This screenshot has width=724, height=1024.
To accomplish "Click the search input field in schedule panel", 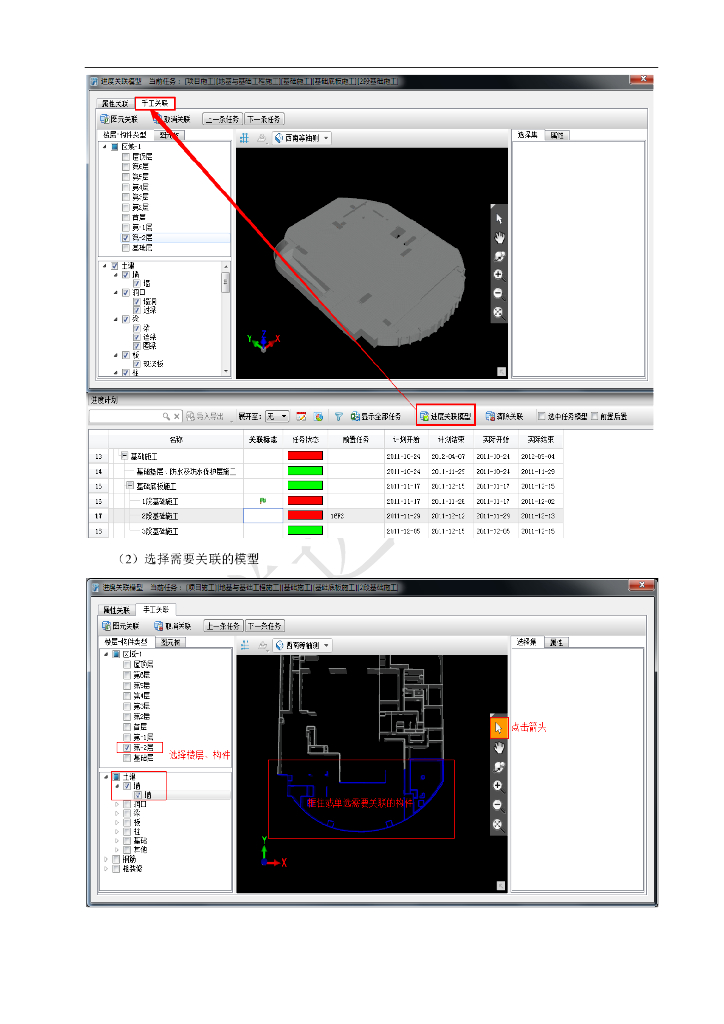I will [130, 416].
